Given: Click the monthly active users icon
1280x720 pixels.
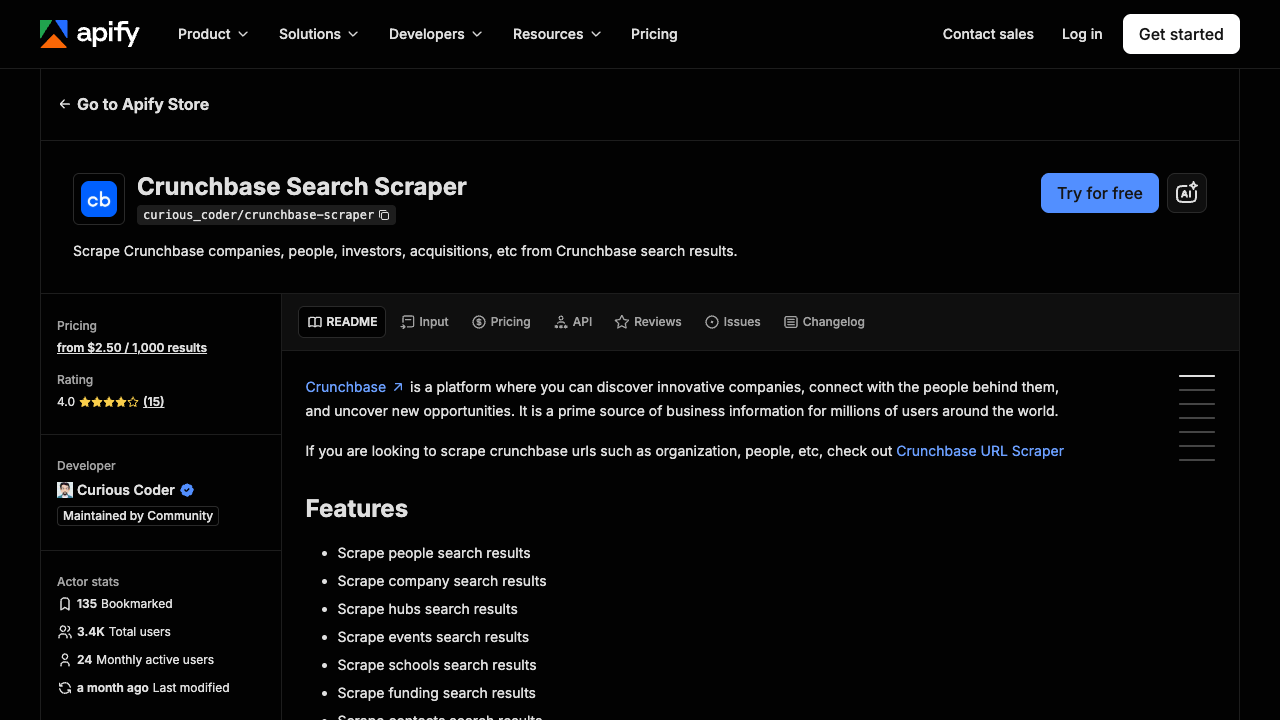Looking at the screenshot, I should pos(65,660).
